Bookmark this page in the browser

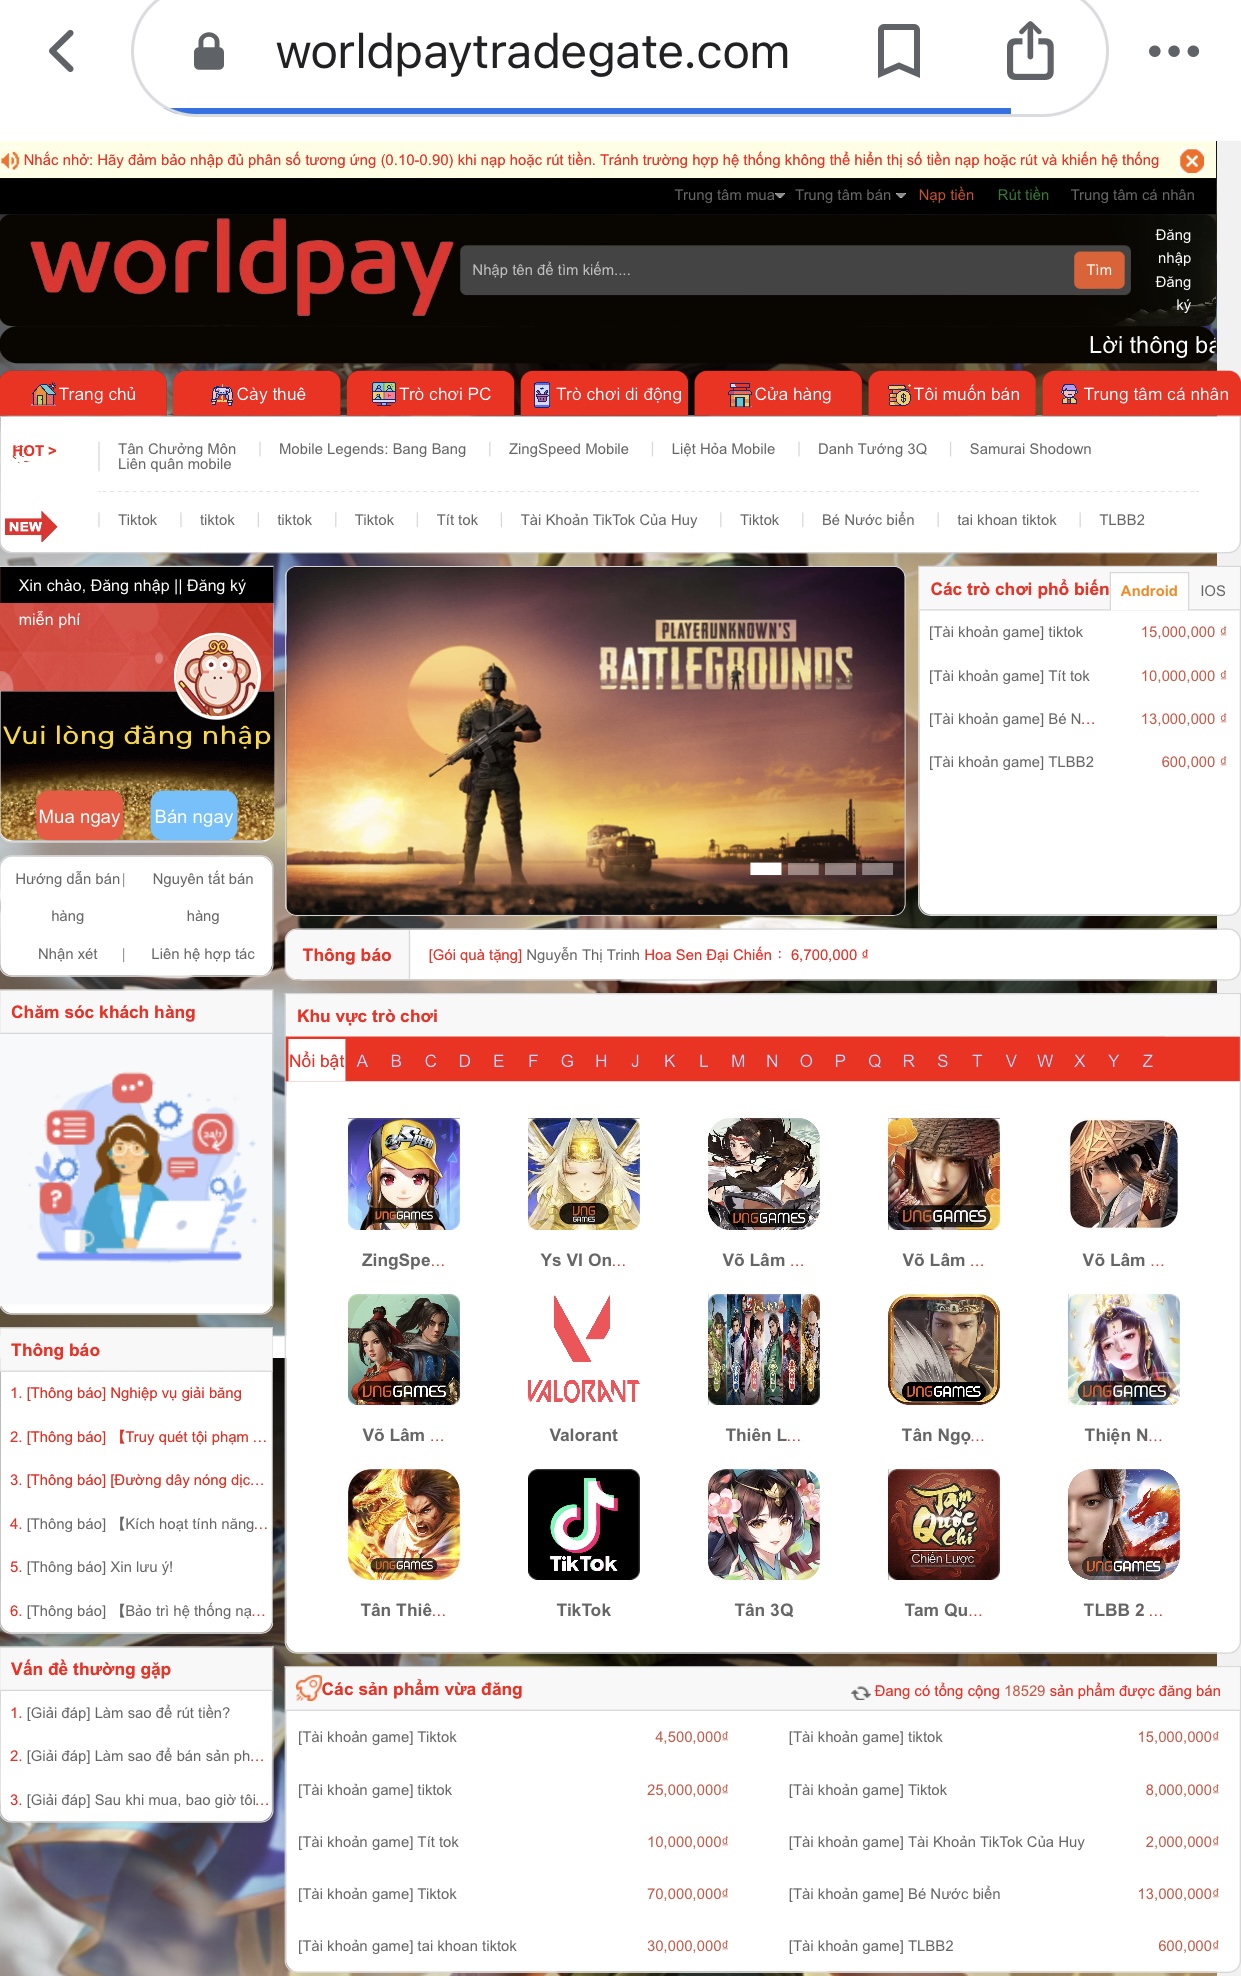click(897, 51)
